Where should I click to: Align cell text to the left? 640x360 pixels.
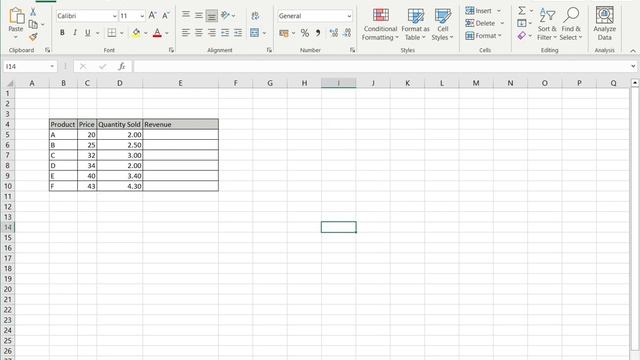tap(186, 33)
